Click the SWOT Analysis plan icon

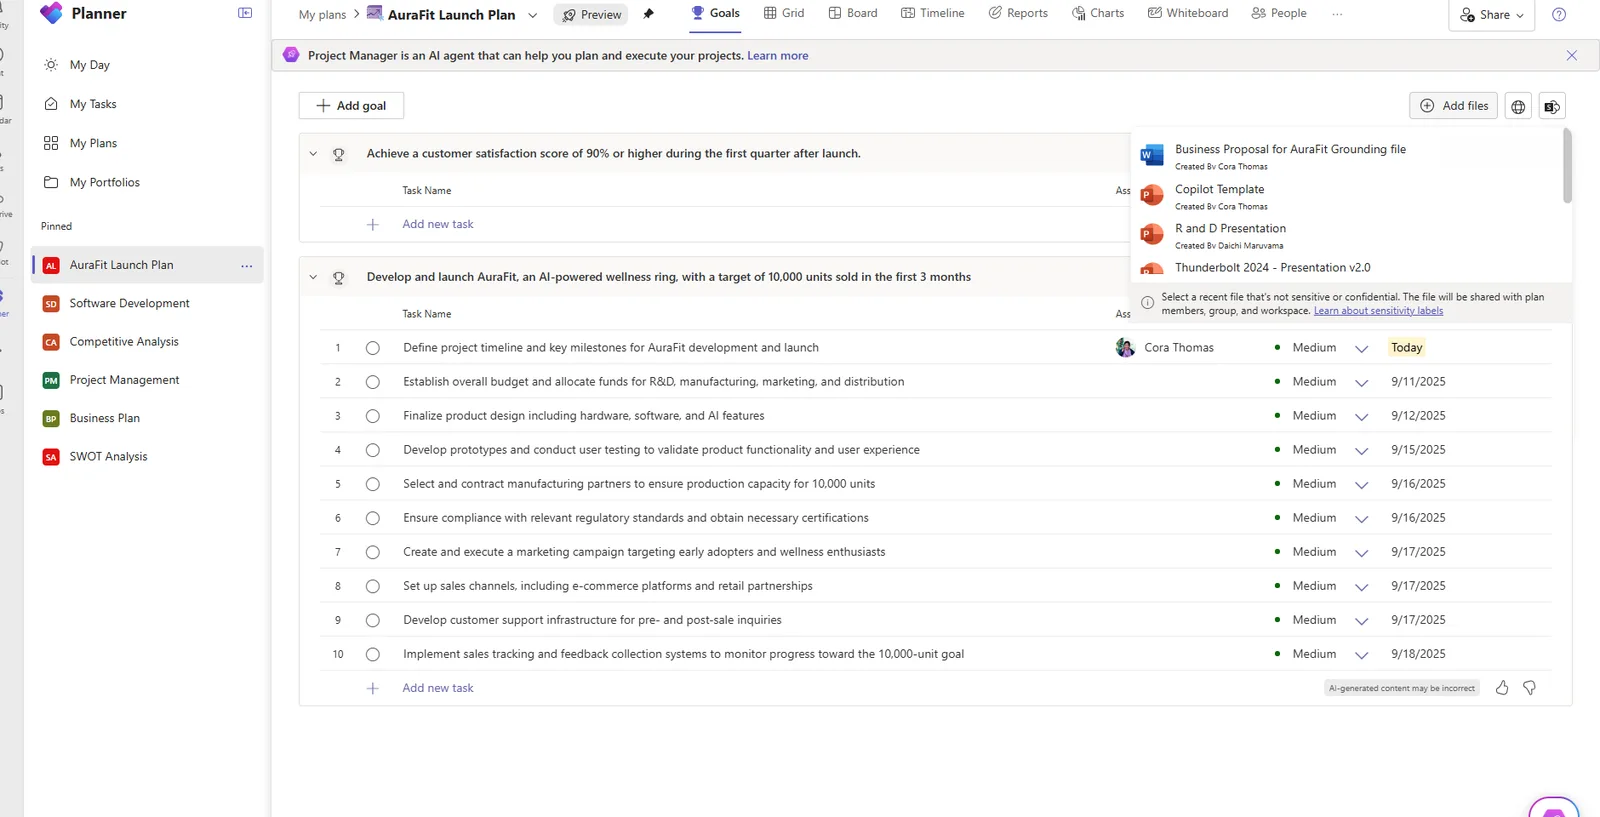pyautogui.click(x=51, y=457)
